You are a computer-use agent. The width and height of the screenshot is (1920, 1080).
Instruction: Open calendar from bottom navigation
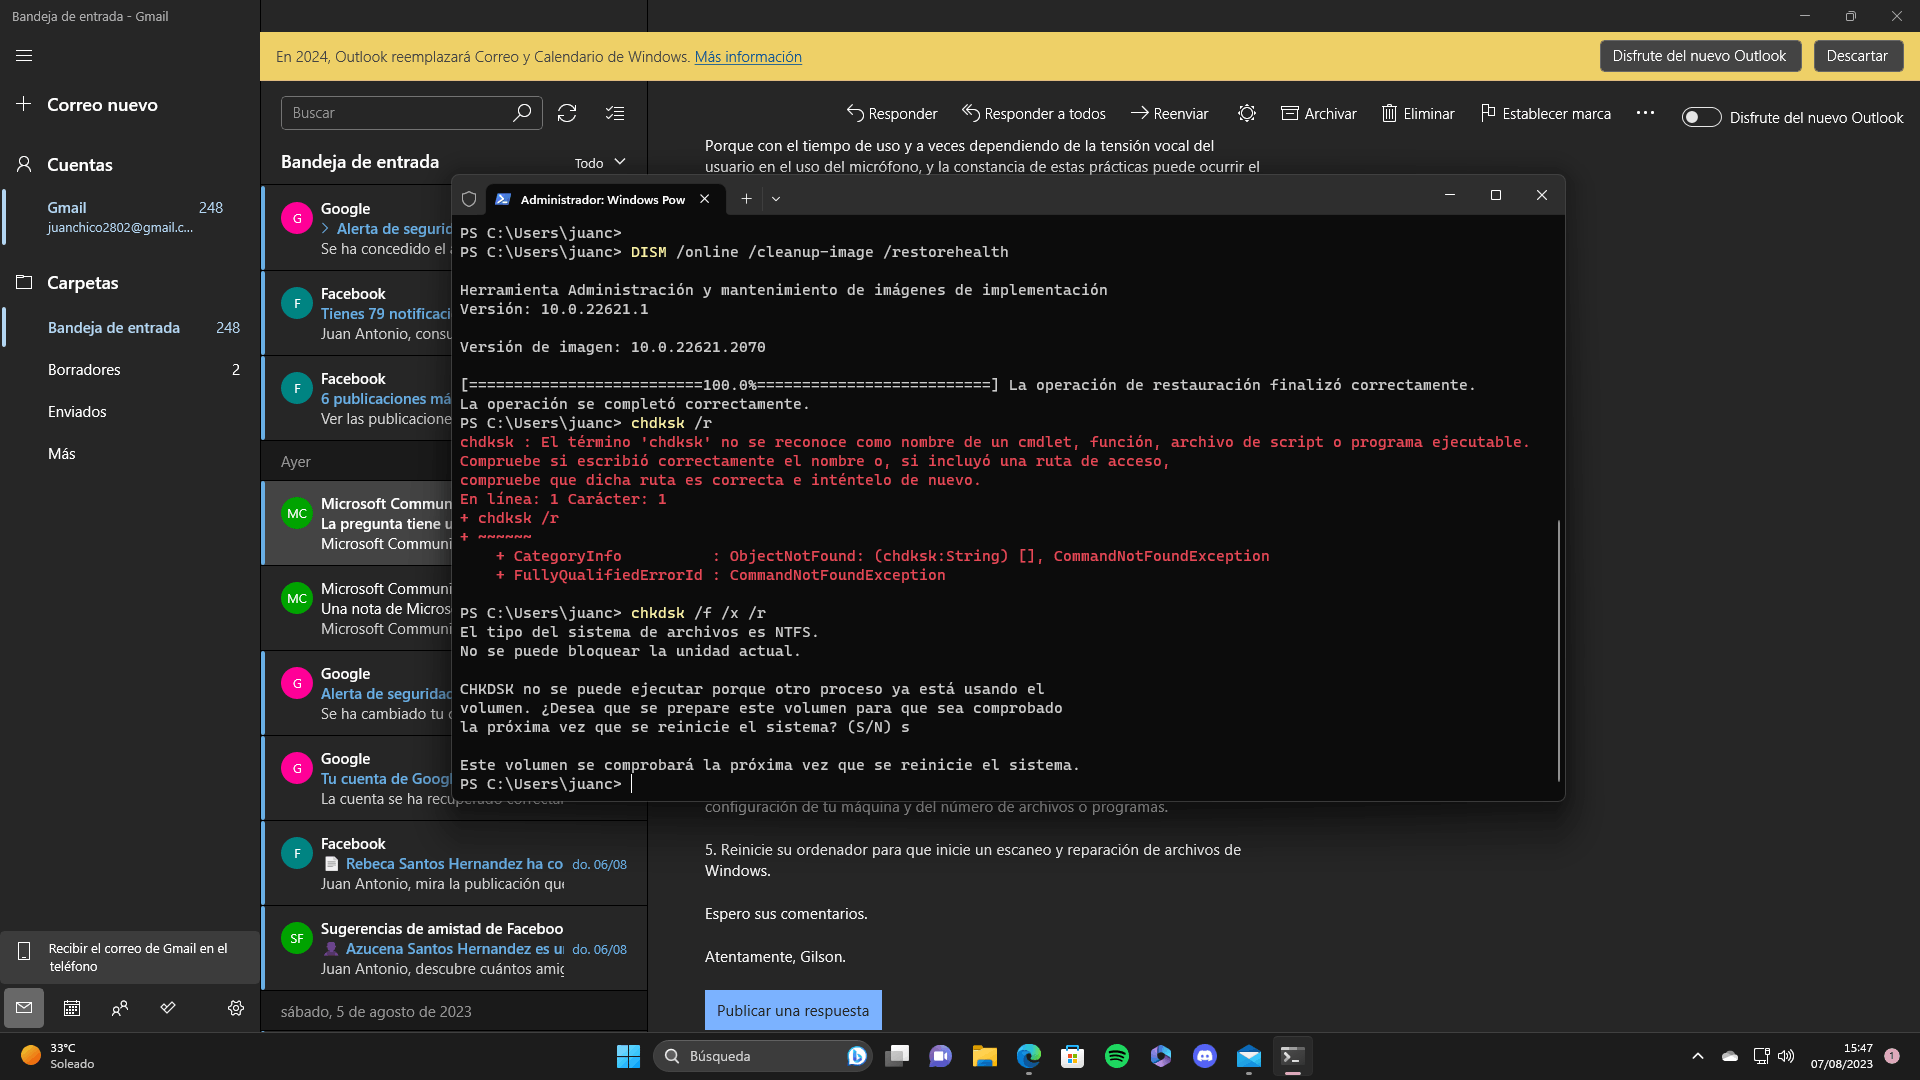(x=72, y=1008)
